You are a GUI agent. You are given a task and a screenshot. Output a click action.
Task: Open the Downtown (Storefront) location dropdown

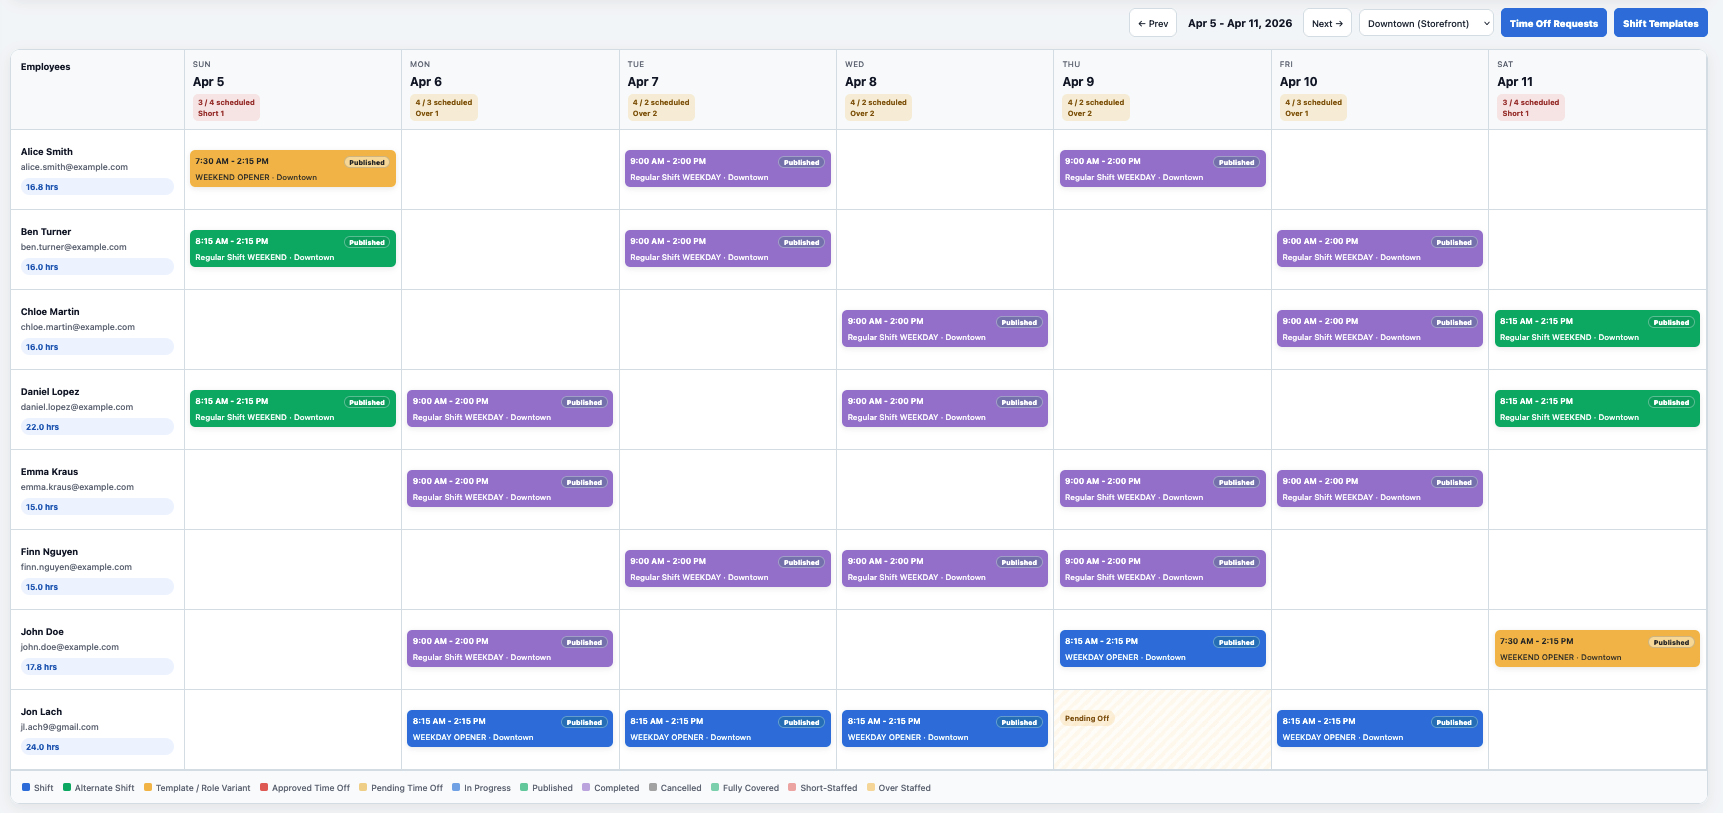coord(1426,23)
